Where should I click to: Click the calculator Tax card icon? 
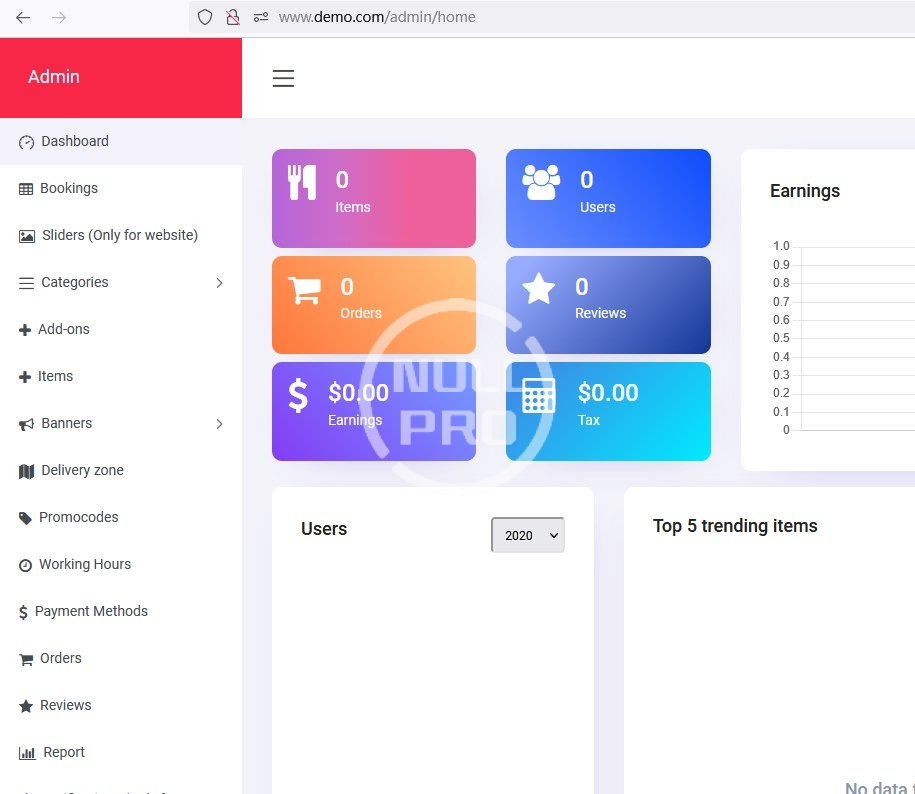[x=539, y=396]
